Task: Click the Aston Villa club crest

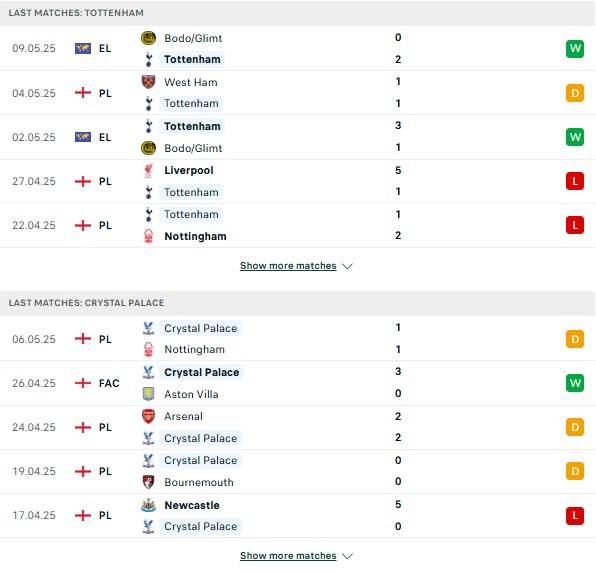Action: [x=148, y=394]
